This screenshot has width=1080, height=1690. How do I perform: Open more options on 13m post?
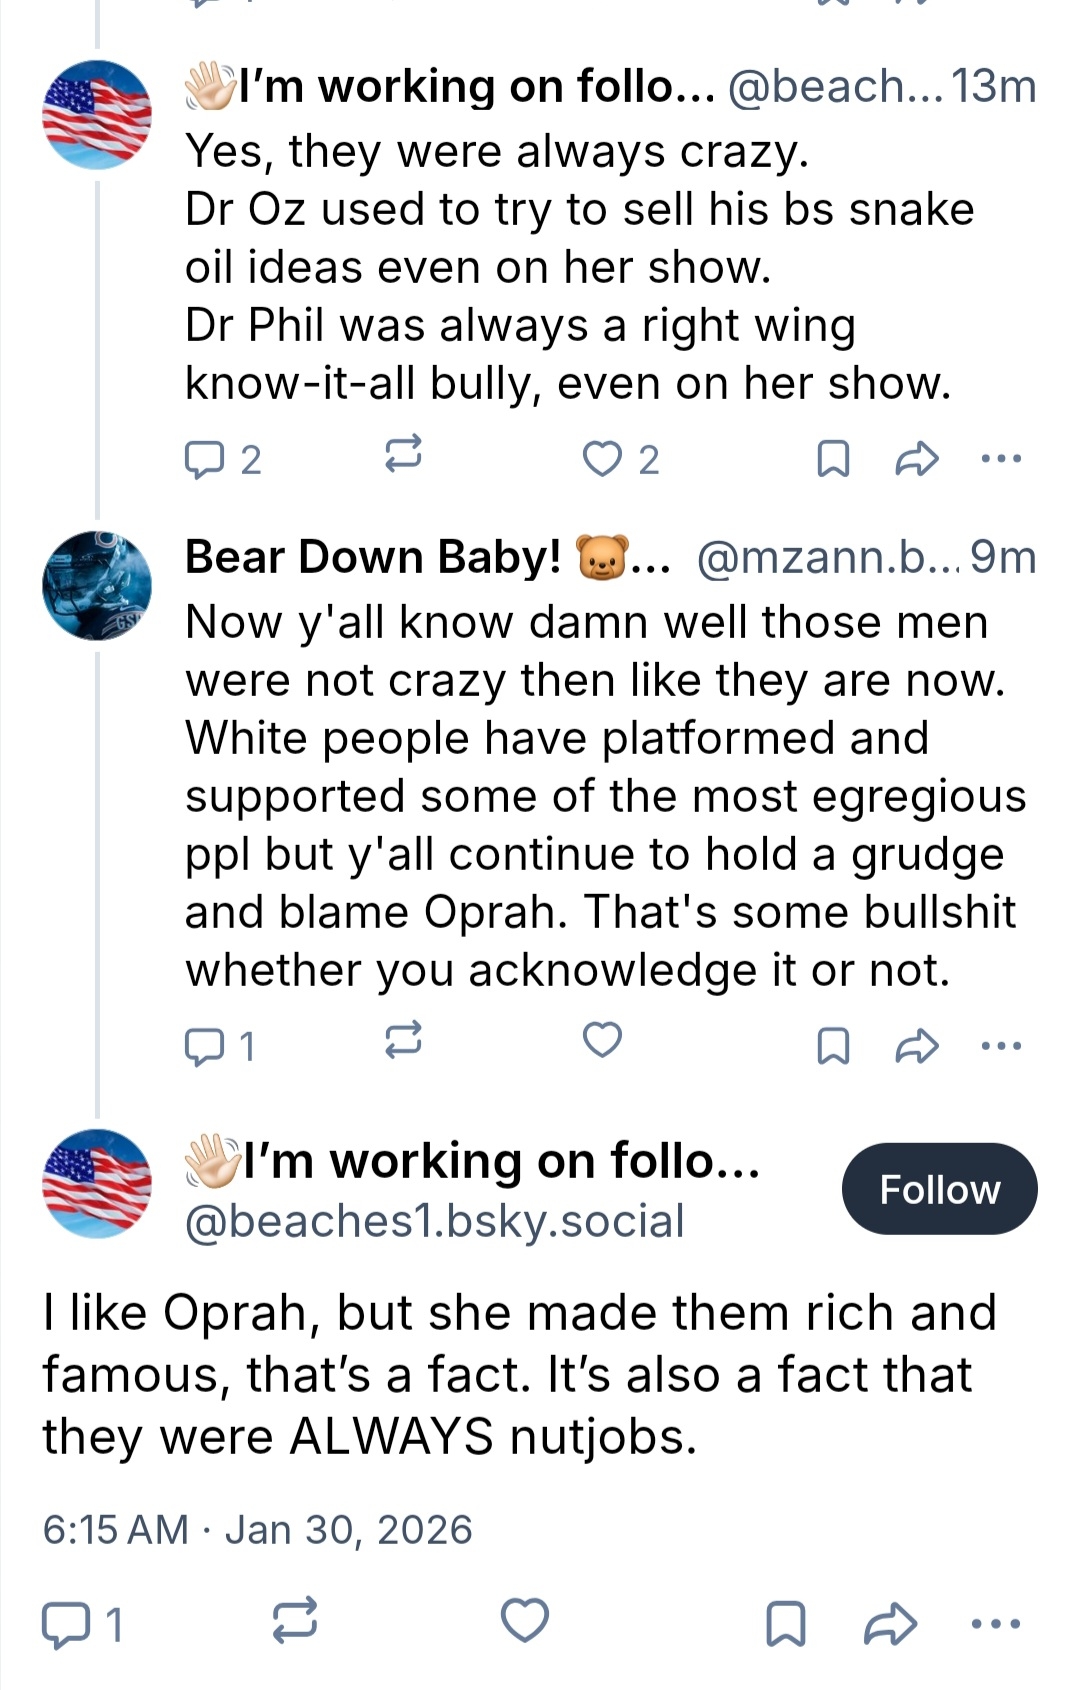(1001, 459)
